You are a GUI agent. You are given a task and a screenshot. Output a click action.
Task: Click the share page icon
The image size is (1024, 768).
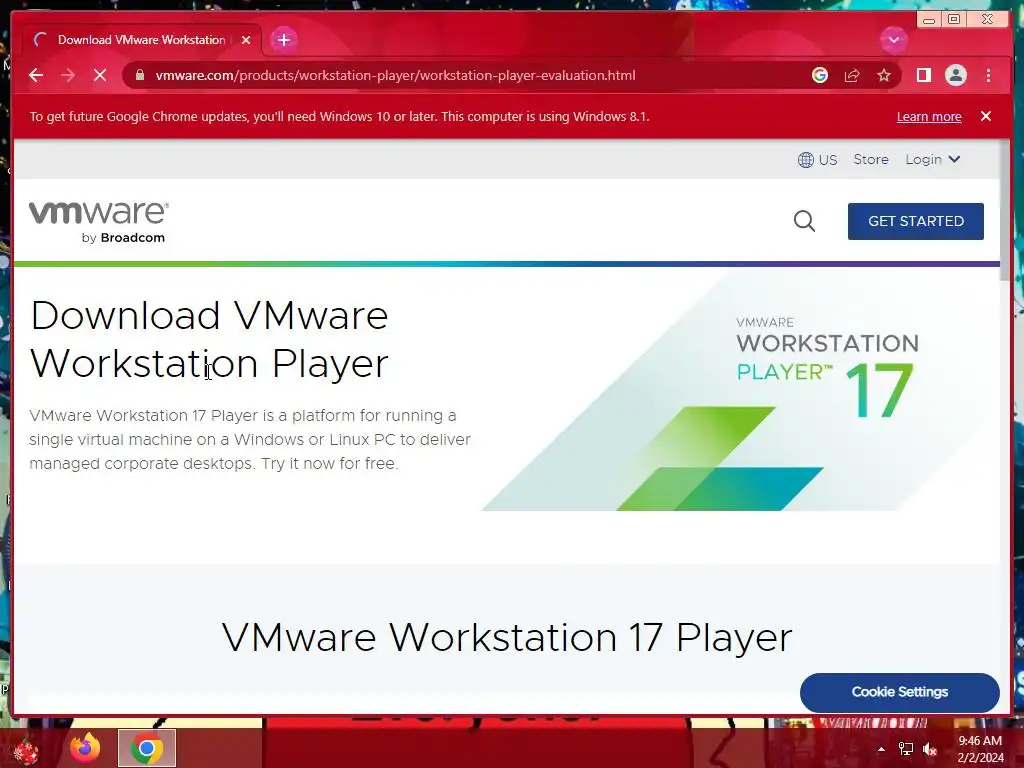point(852,75)
